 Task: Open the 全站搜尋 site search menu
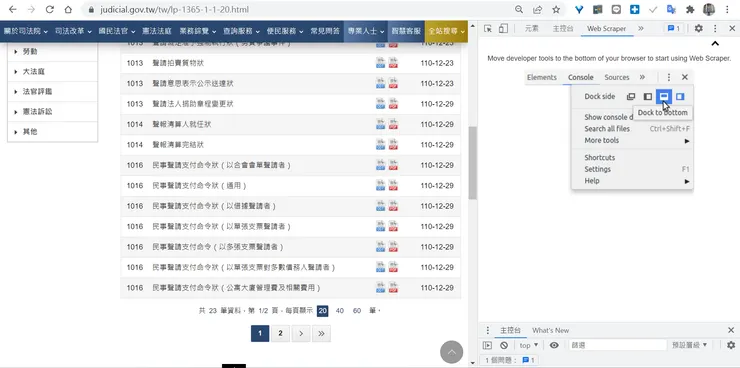point(446,31)
